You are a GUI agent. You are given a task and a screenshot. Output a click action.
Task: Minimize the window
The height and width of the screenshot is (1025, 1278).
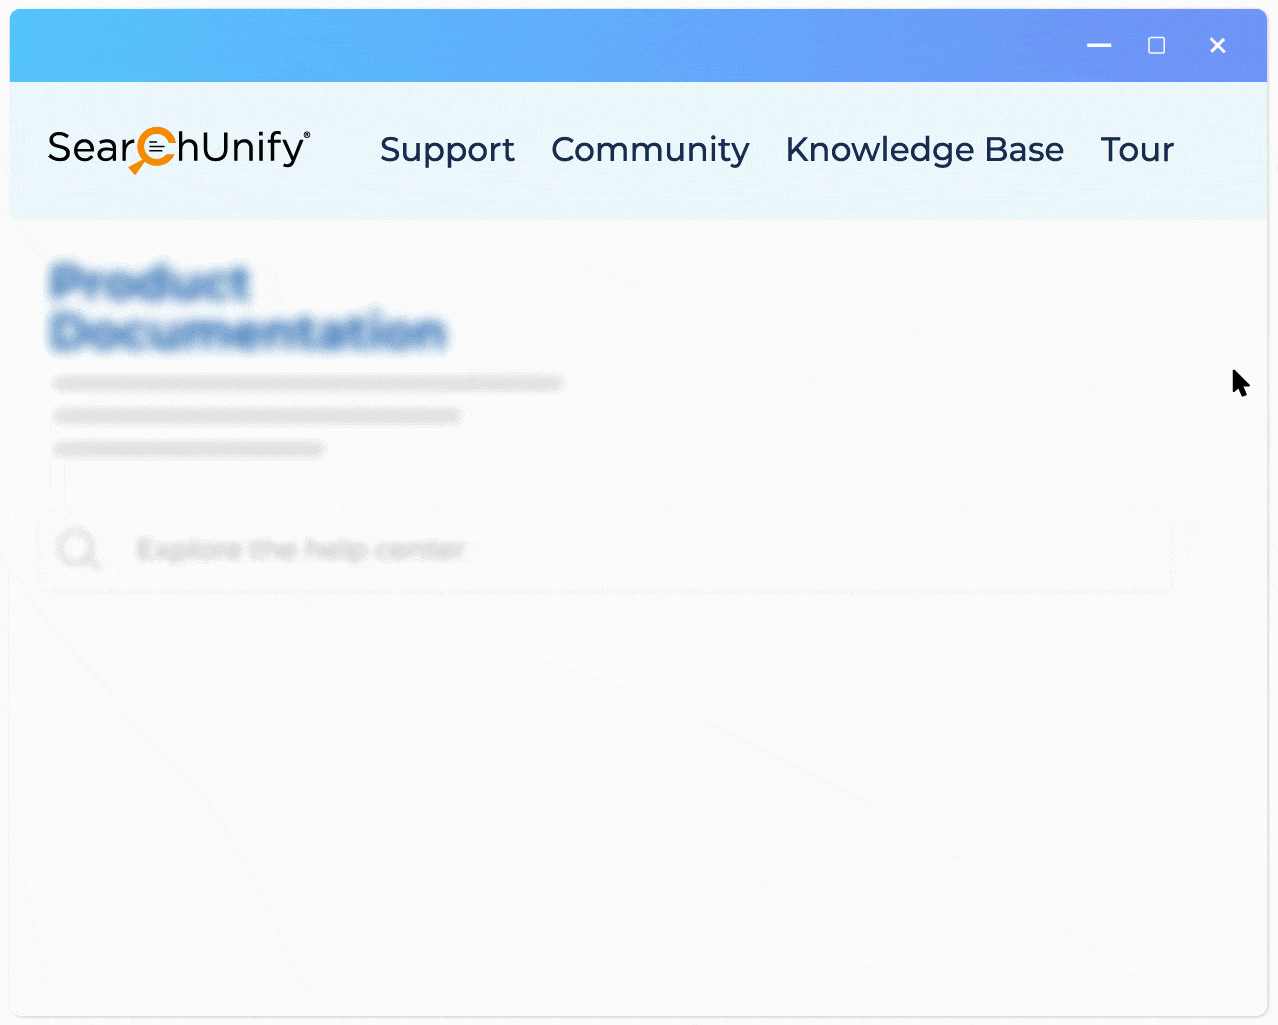pos(1099,45)
